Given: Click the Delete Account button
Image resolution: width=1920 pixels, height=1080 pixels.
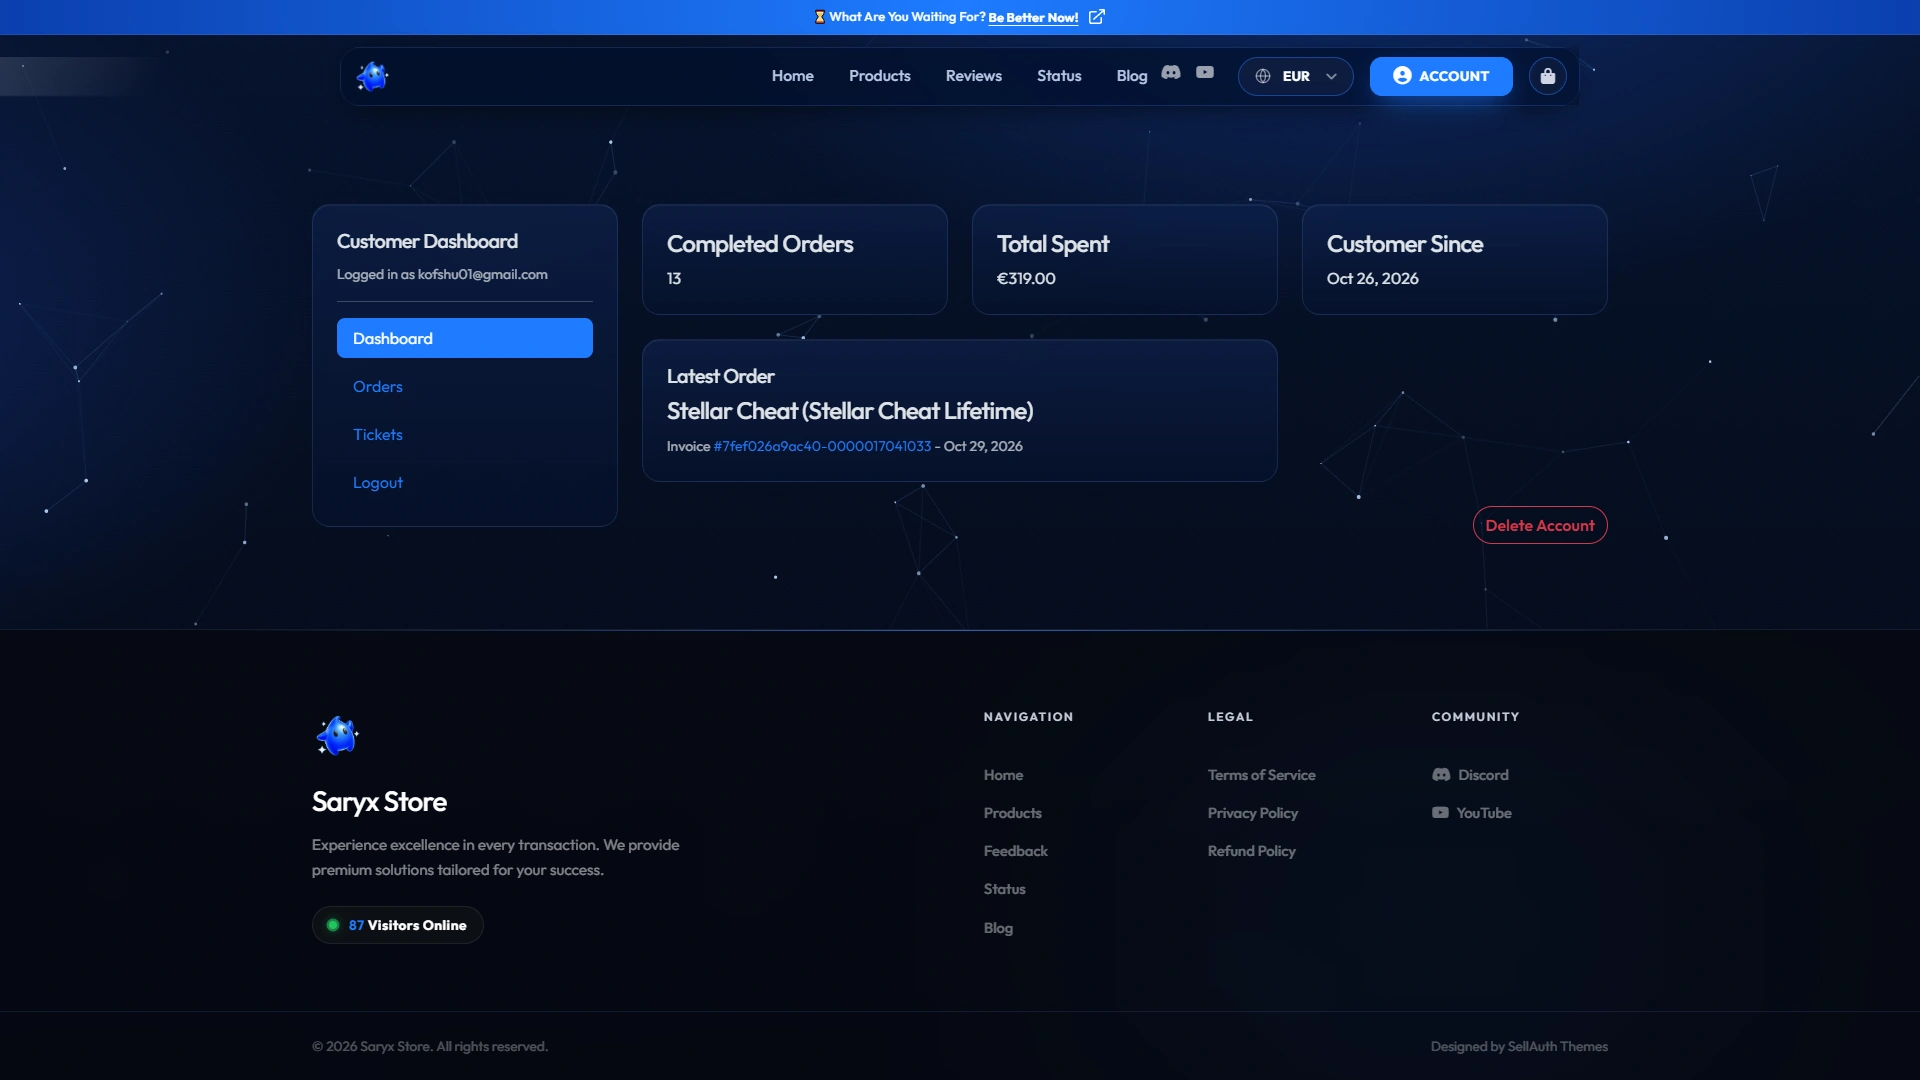Looking at the screenshot, I should pyautogui.click(x=1540, y=525).
